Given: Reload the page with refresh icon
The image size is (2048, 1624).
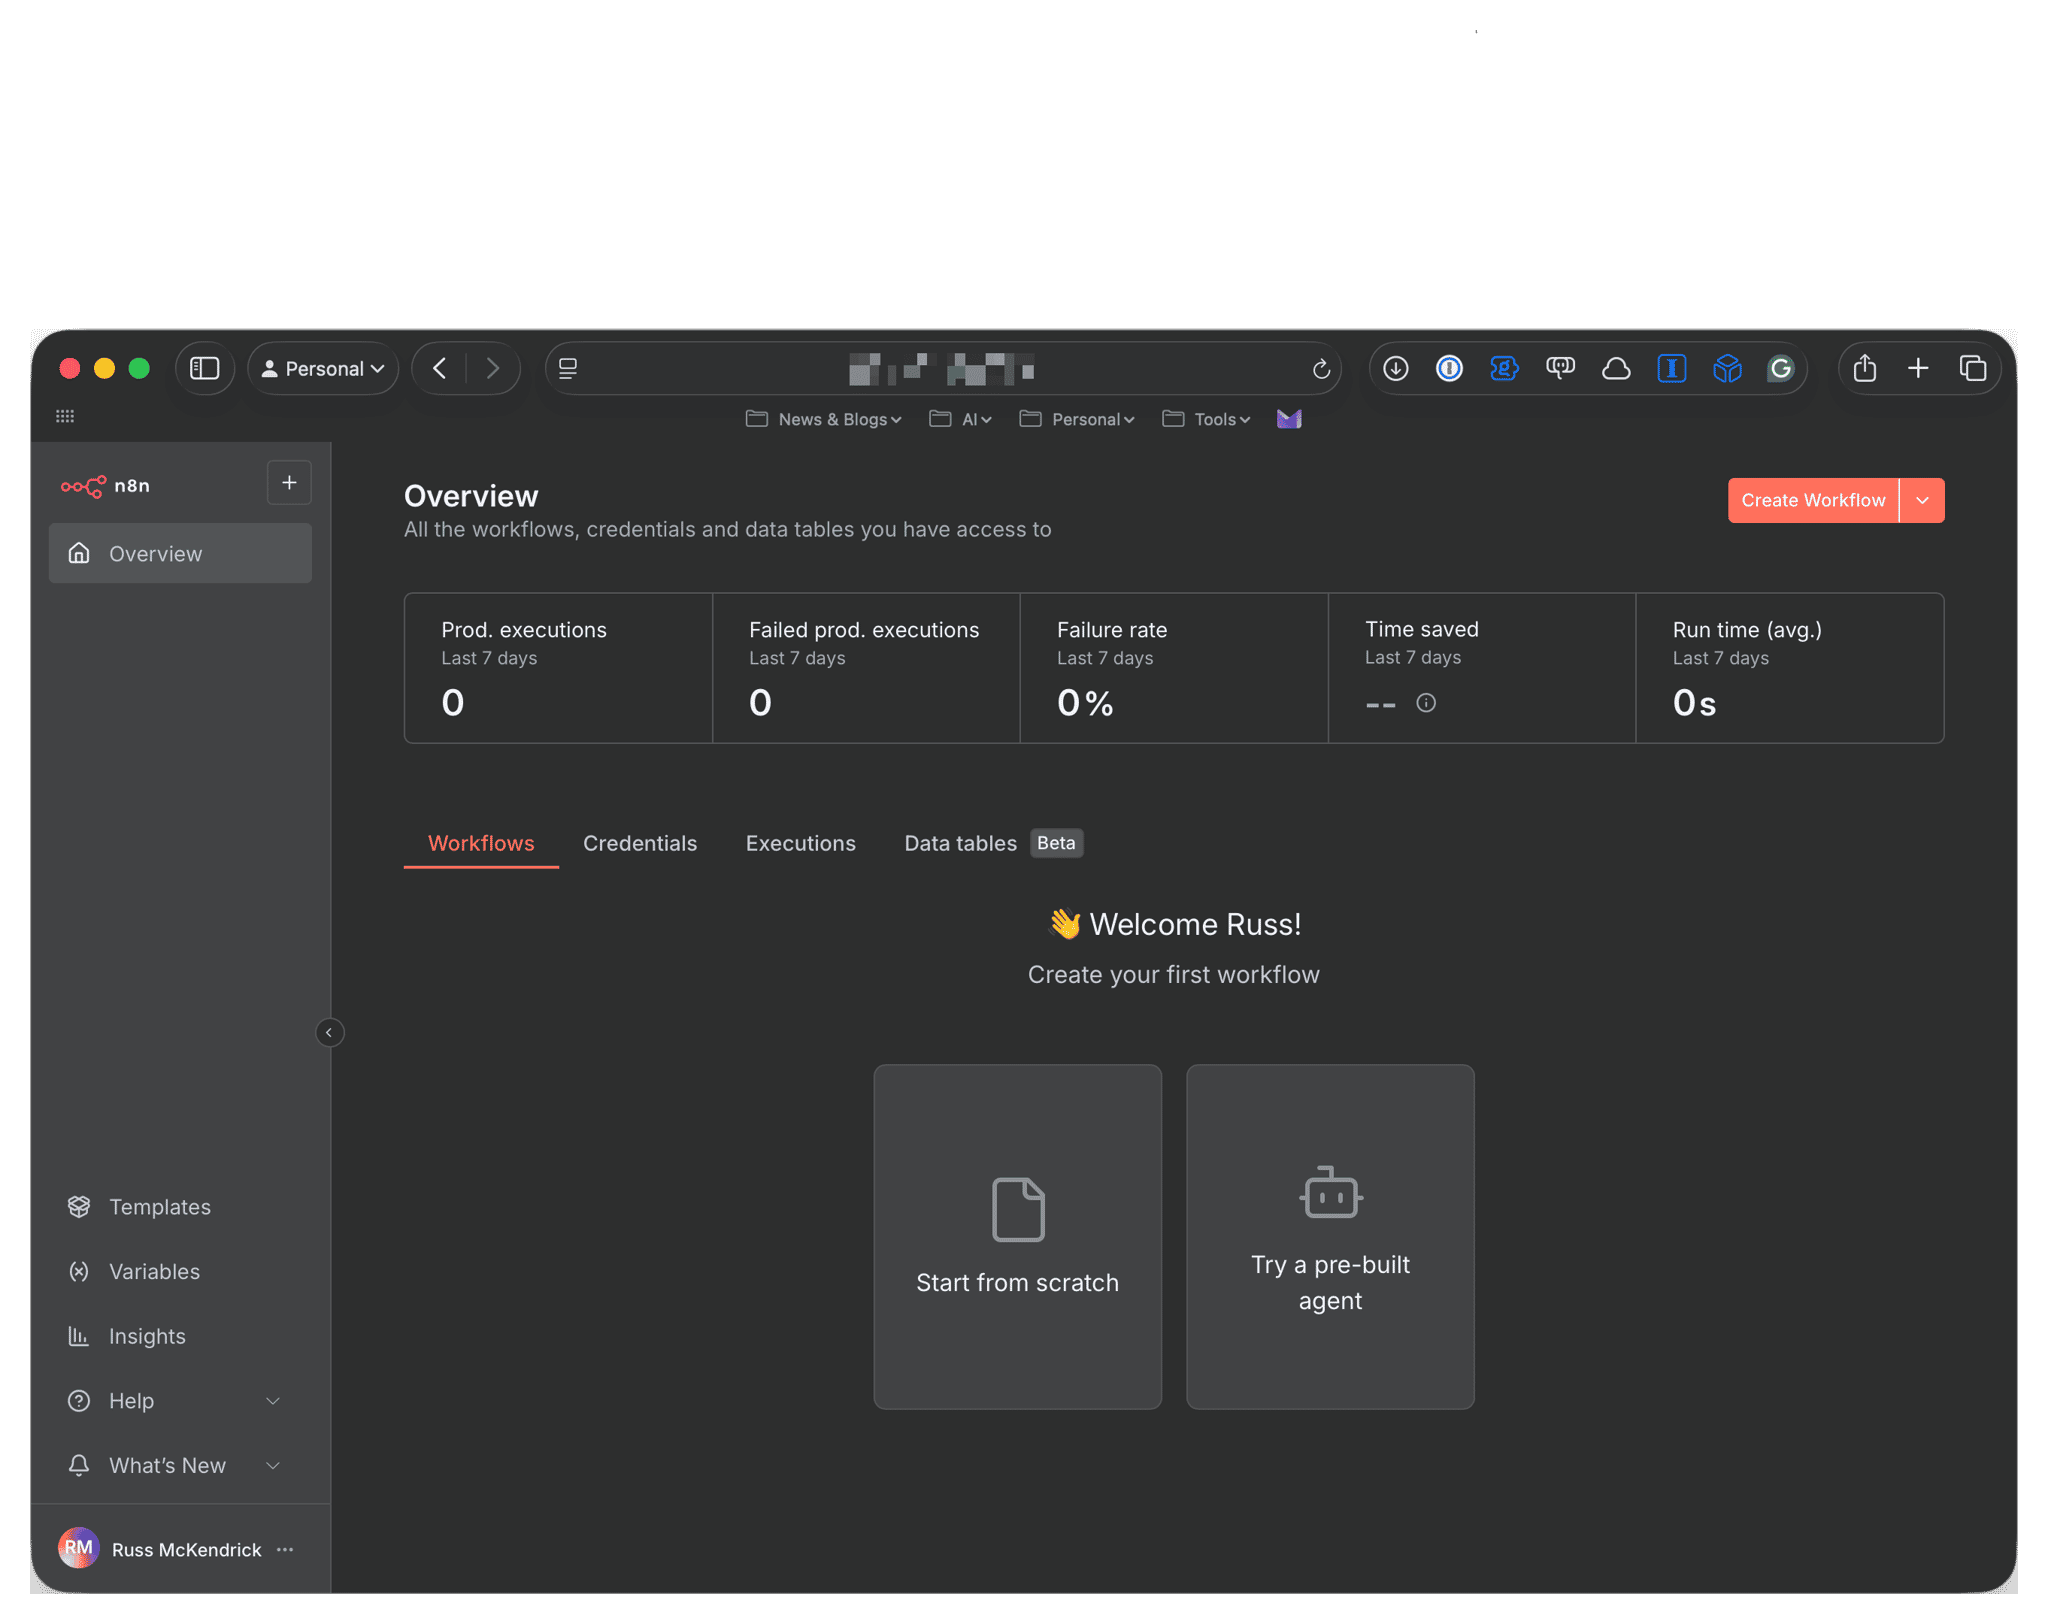Looking at the screenshot, I should (1321, 369).
